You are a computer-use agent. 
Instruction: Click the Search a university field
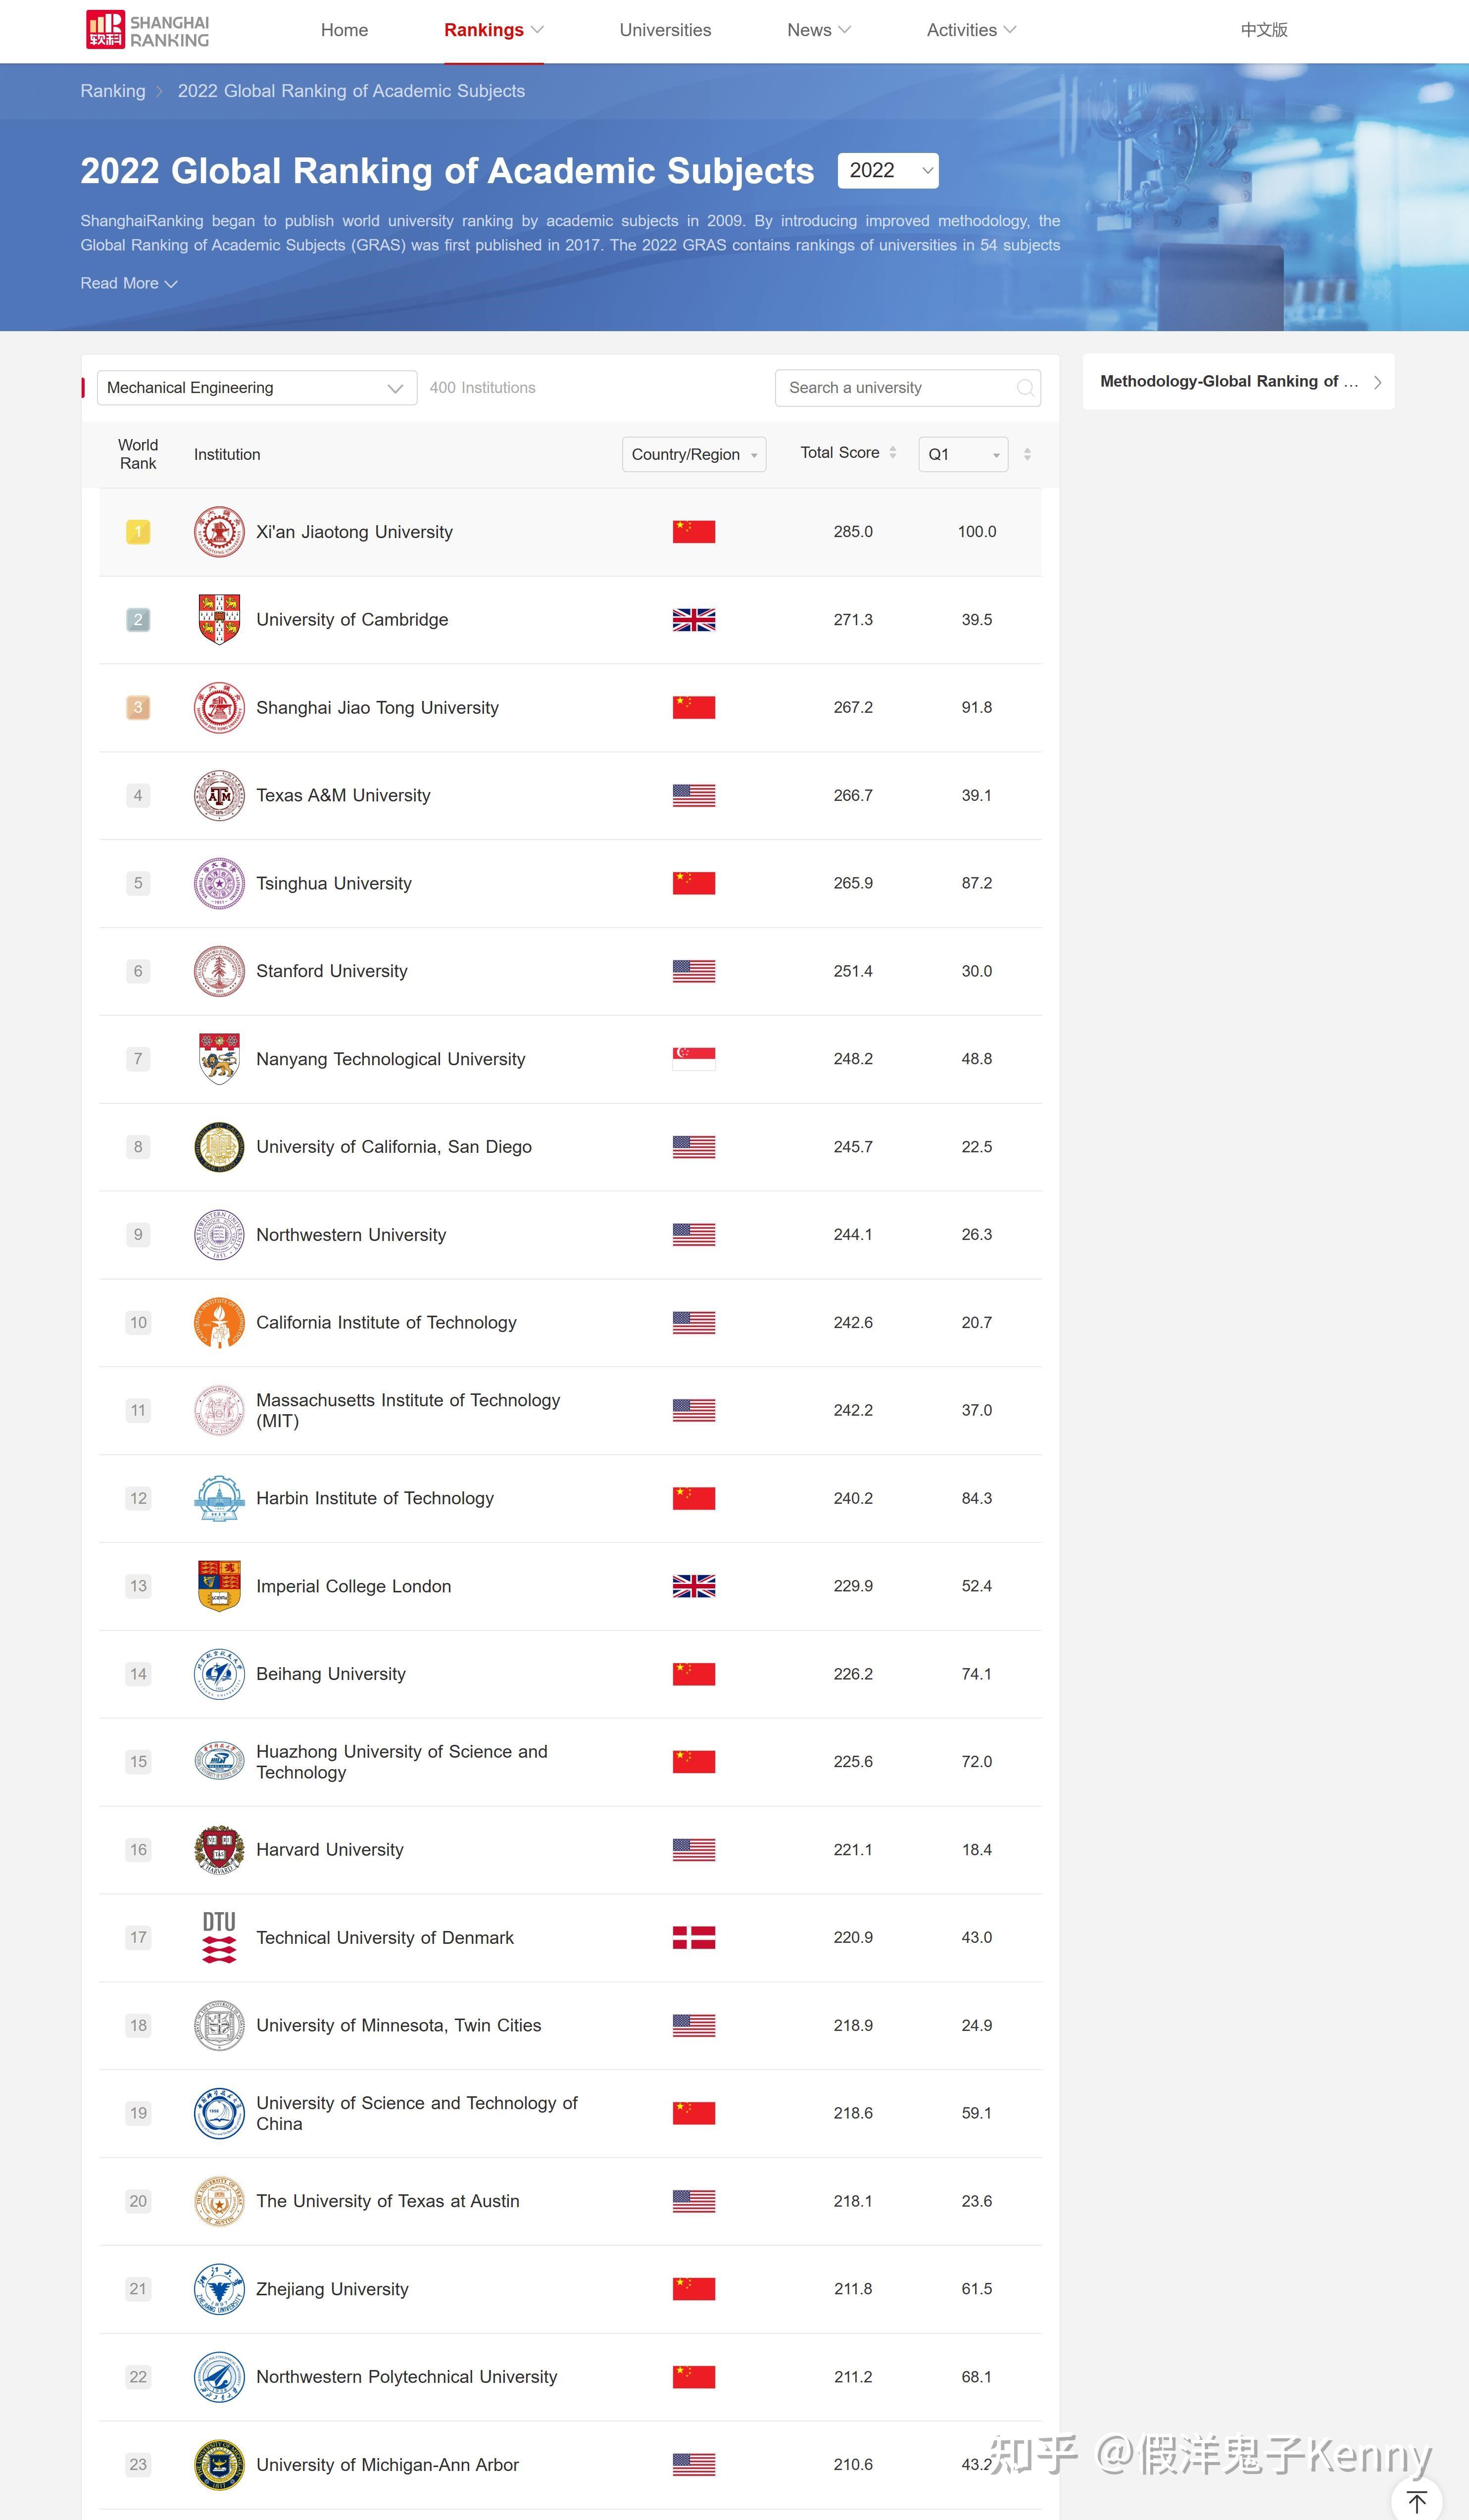[895, 388]
